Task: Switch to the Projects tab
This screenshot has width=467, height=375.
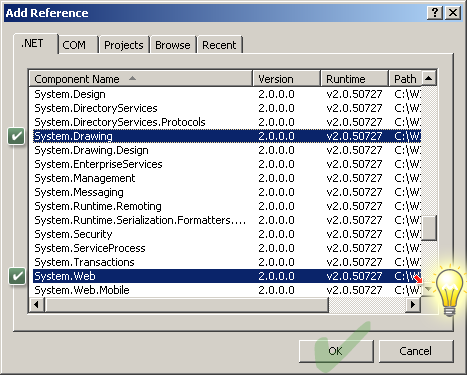Action: (x=124, y=45)
